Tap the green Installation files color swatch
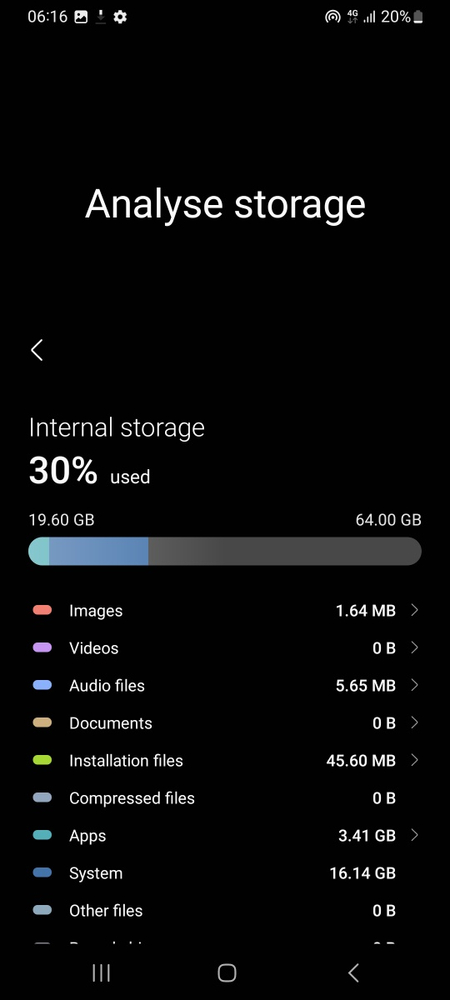The height and width of the screenshot is (1000, 450). tap(42, 760)
